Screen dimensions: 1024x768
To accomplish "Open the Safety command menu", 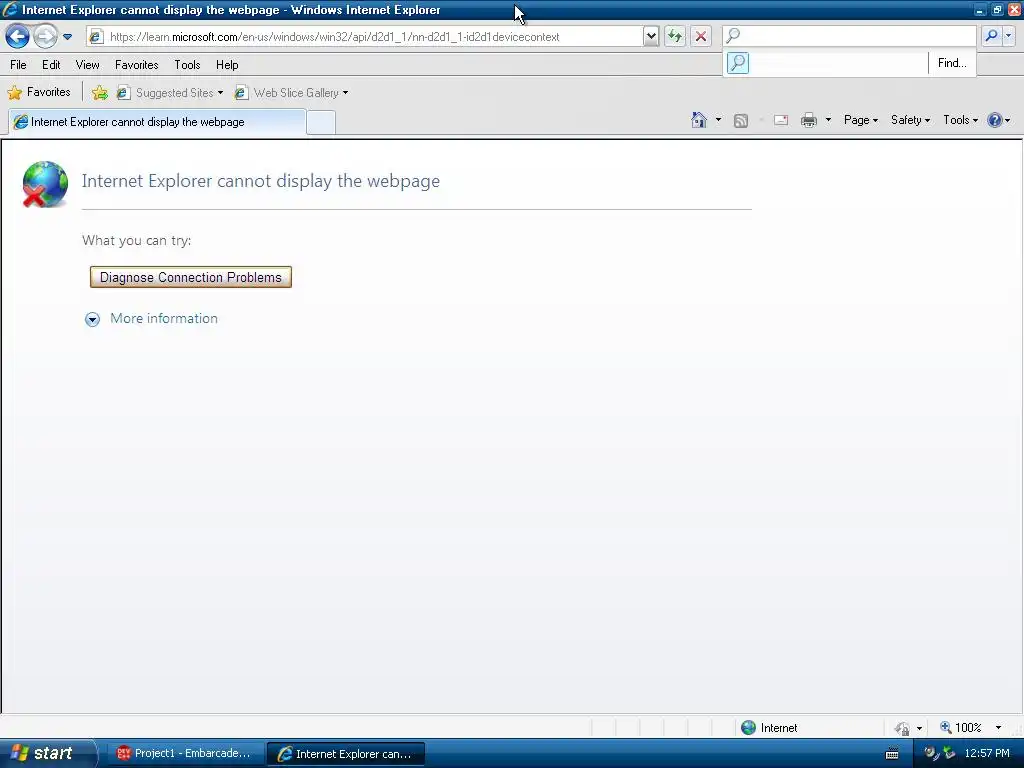I will 910,120.
